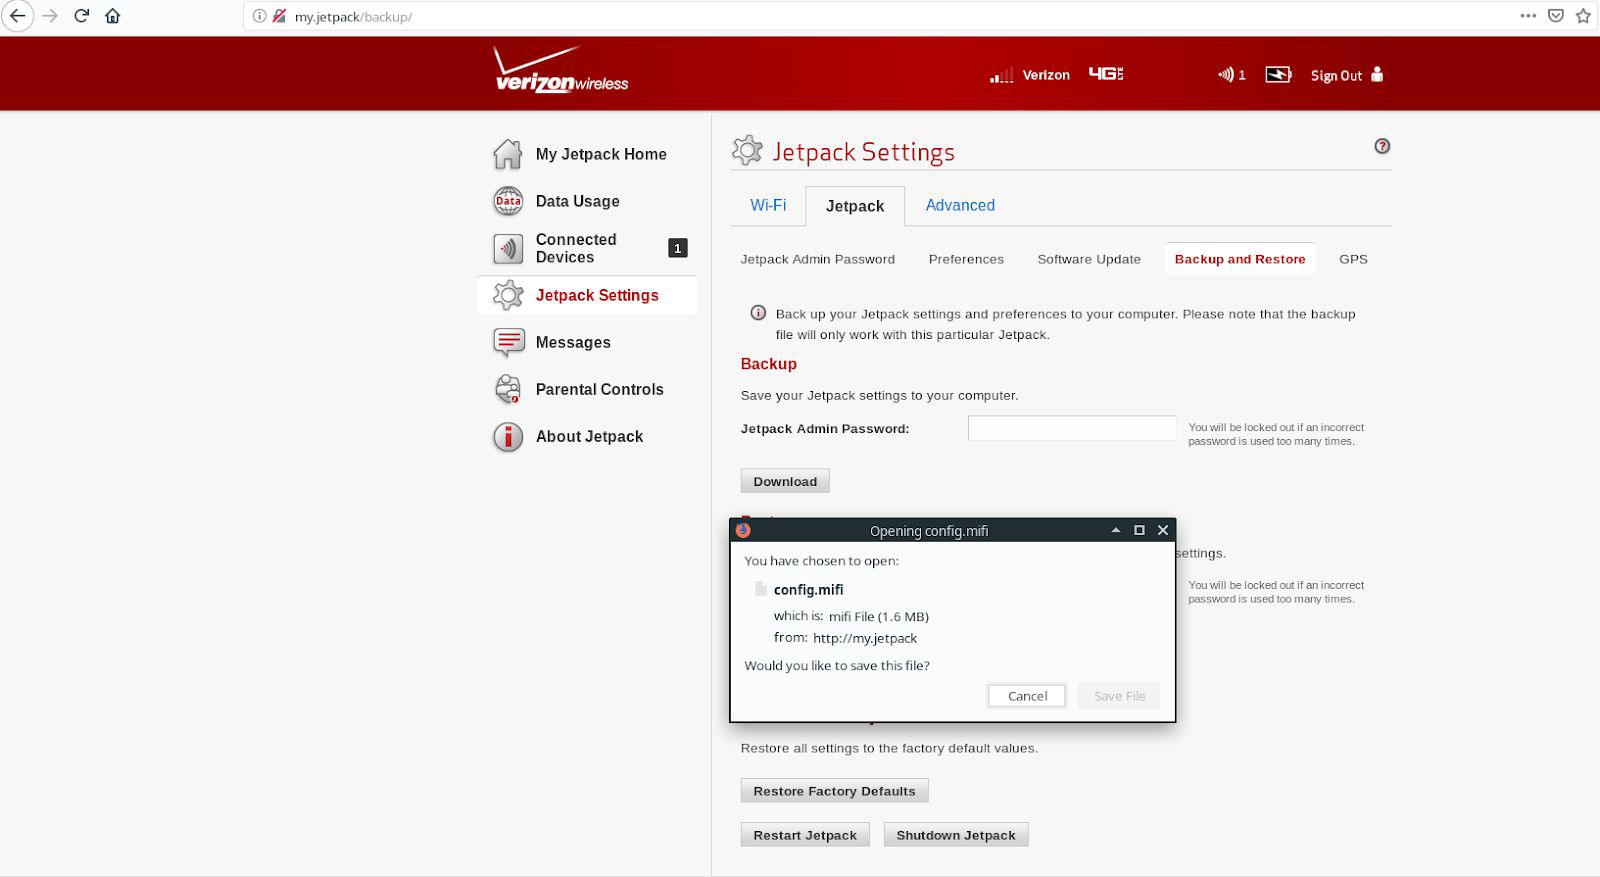This screenshot has width=1600, height=877.
Task: Cancel the config.mifi download dialog
Action: coord(1027,696)
